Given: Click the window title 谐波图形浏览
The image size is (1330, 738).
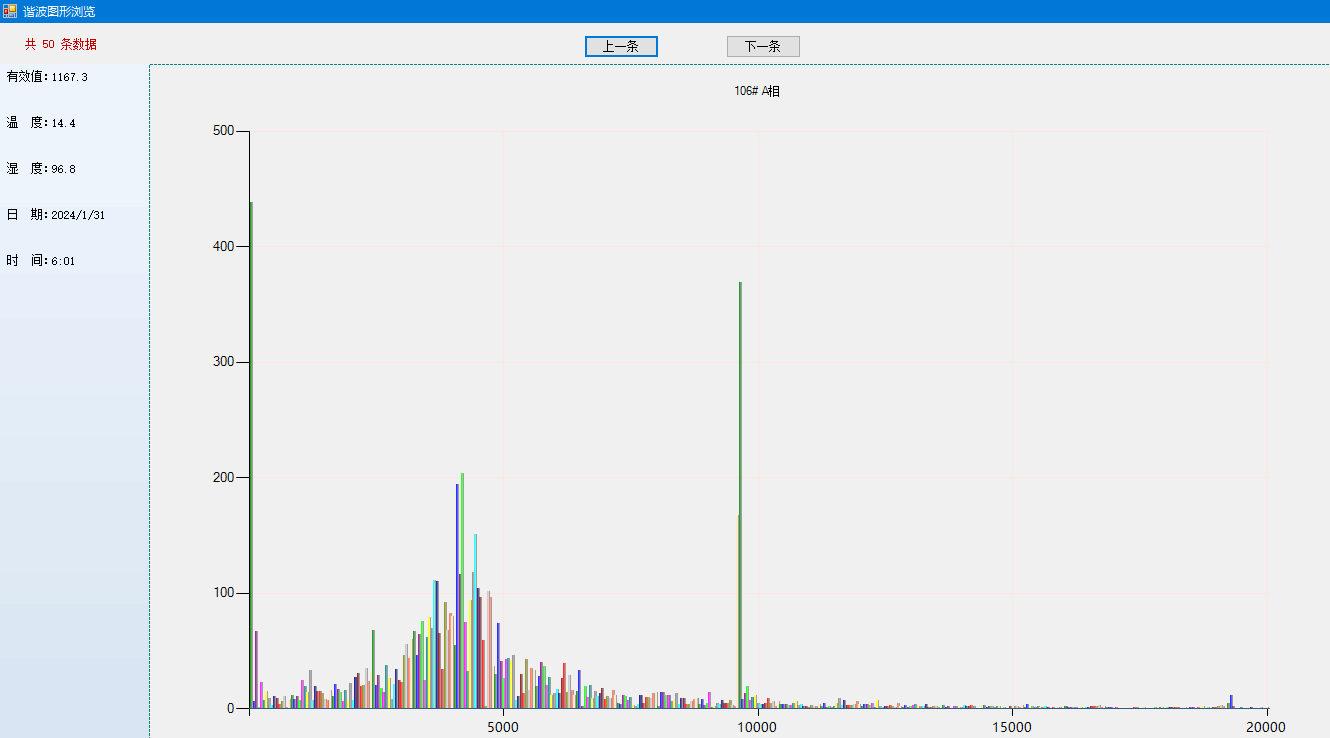Looking at the screenshot, I should point(59,11).
